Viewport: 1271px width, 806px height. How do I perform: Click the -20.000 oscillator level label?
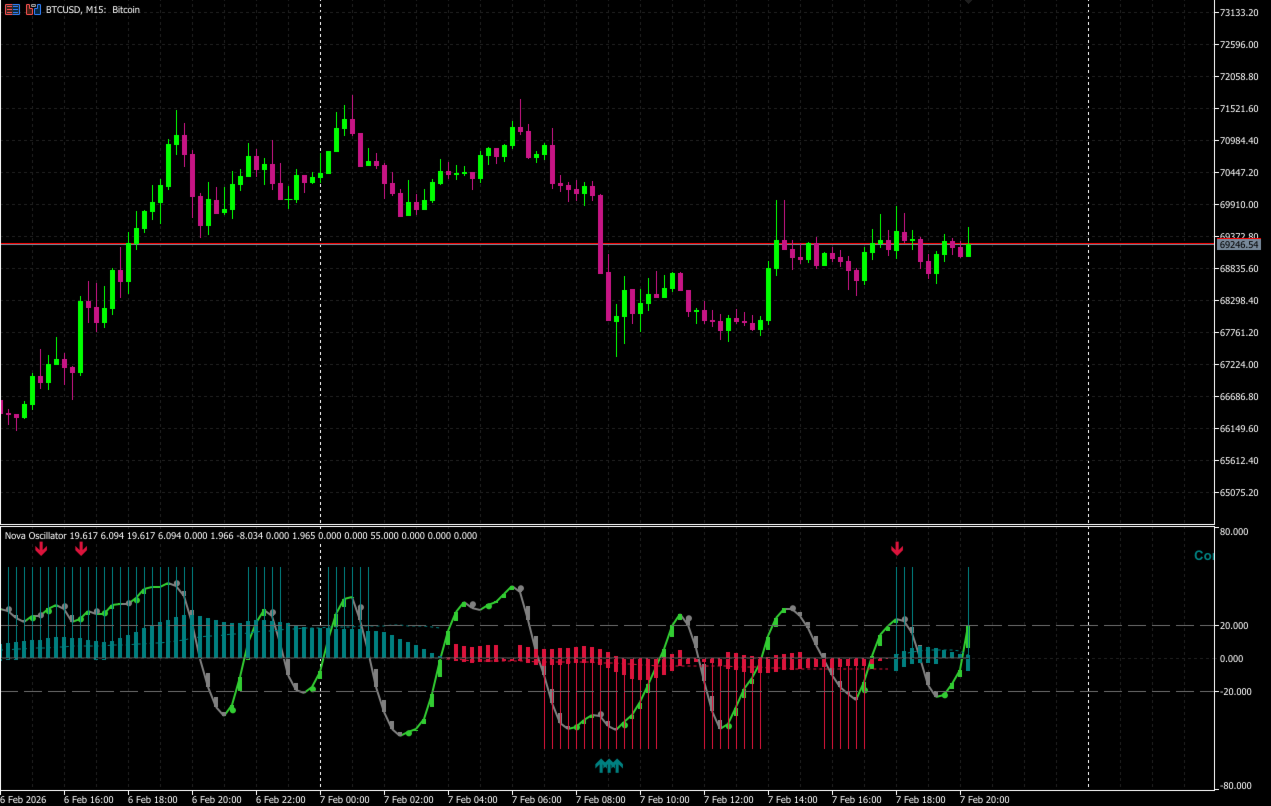1236,691
